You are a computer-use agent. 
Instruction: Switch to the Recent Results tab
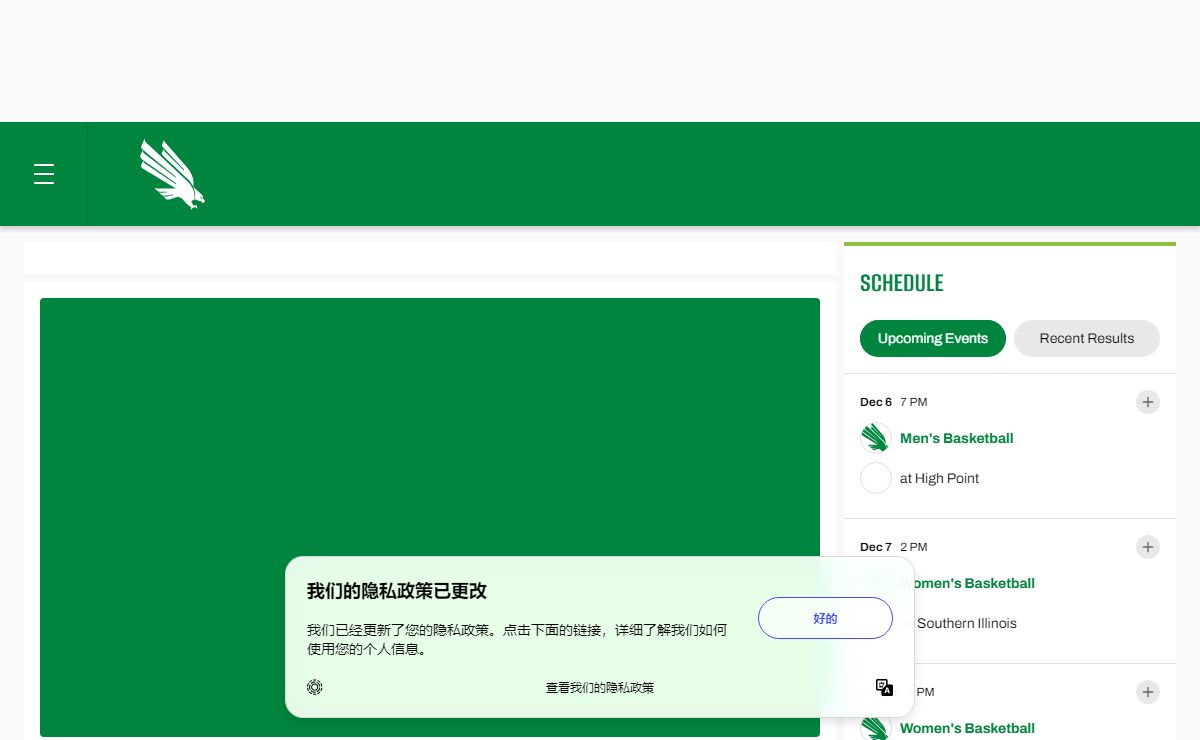click(x=1087, y=338)
